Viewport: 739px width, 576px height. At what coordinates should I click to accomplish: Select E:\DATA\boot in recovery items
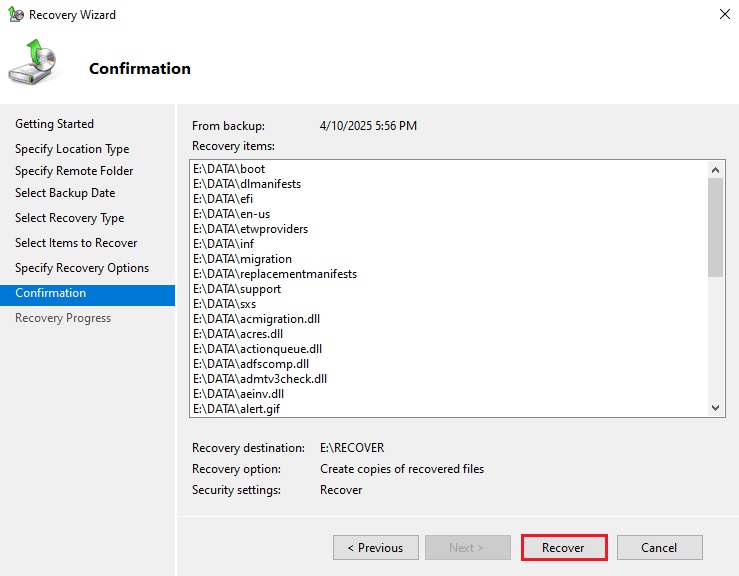[229, 169]
